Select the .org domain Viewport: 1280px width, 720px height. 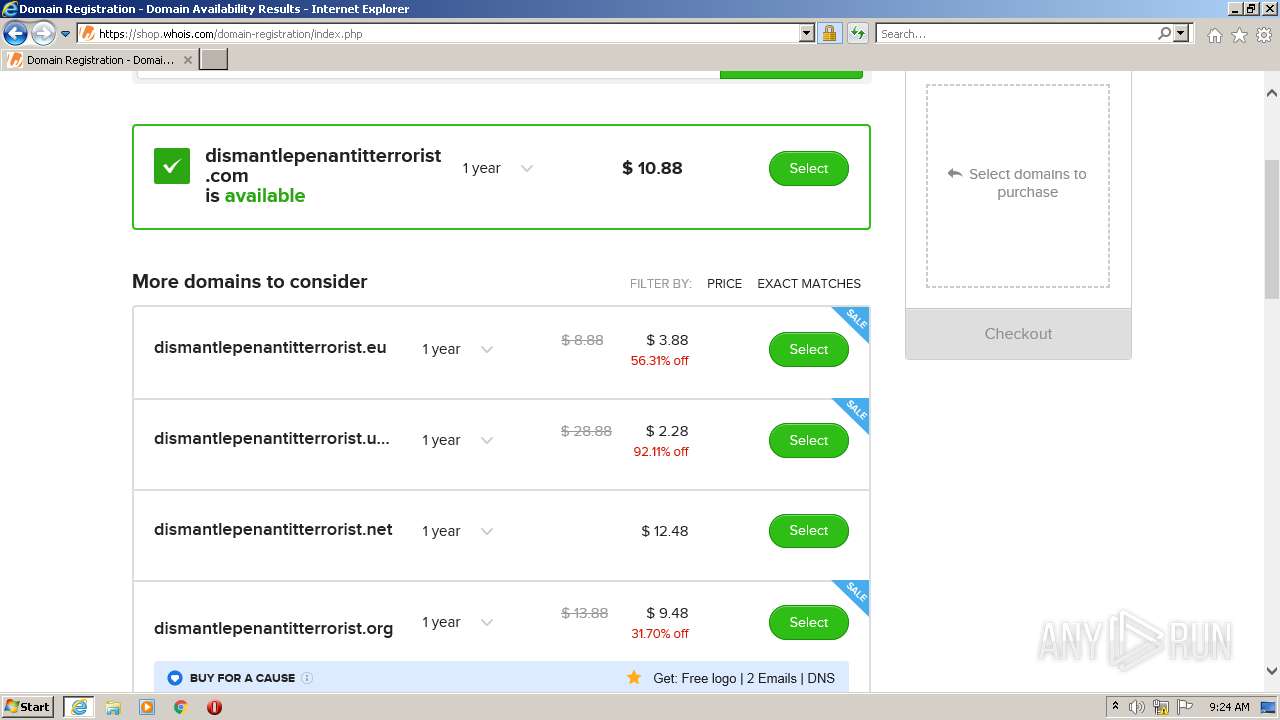(808, 622)
